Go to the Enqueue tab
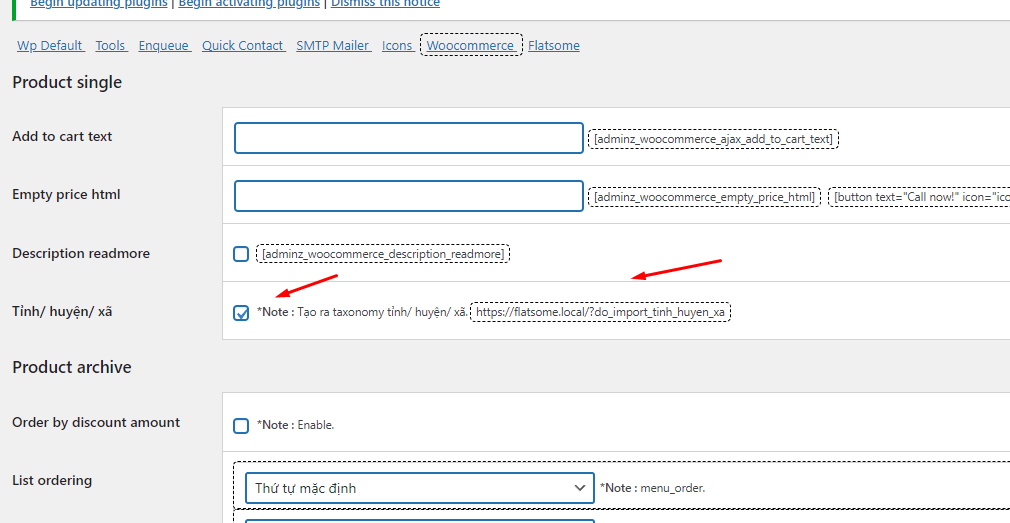Viewport: 1010px width, 523px height. (x=164, y=46)
